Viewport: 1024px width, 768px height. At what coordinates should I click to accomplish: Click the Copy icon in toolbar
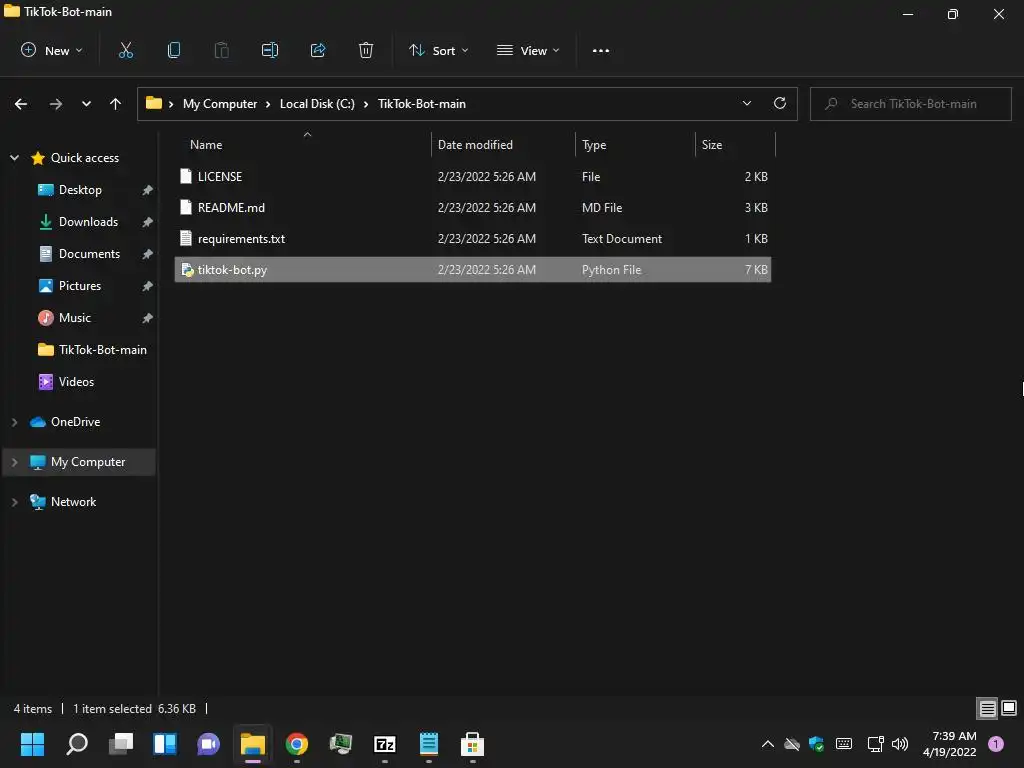click(174, 50)
